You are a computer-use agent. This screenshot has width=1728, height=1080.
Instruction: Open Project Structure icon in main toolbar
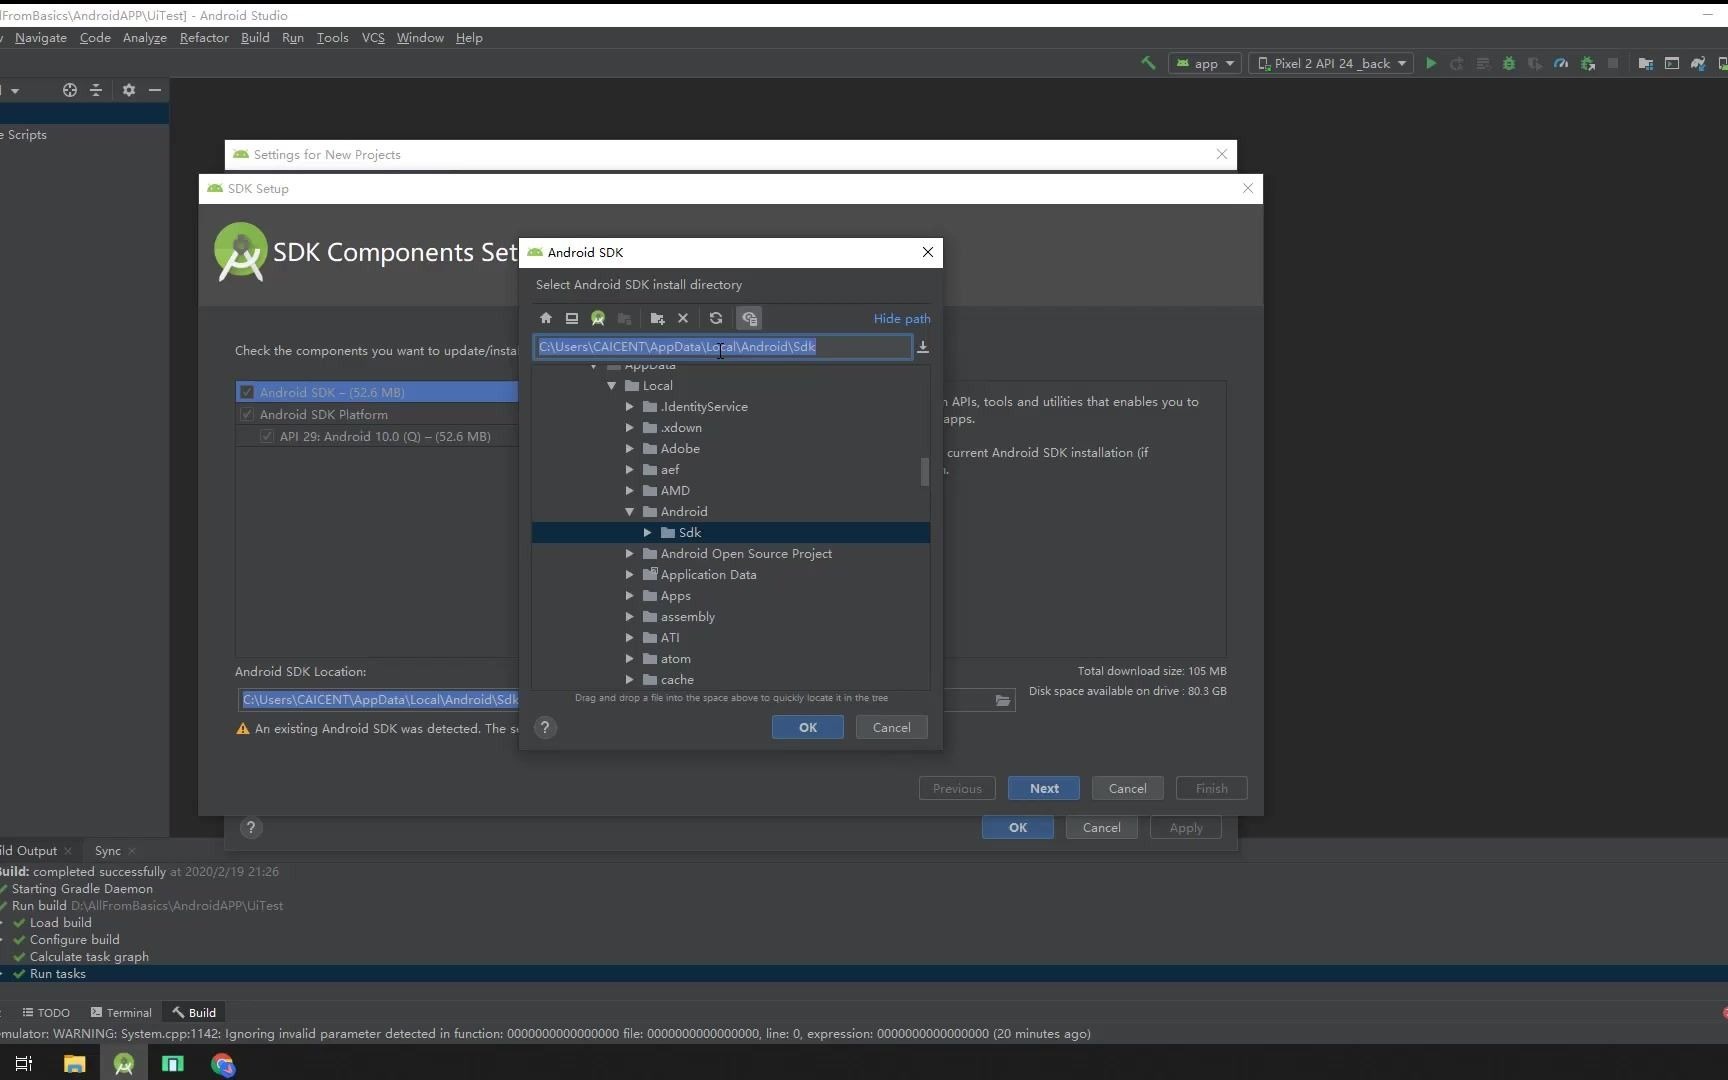[x=1645, y=63]
